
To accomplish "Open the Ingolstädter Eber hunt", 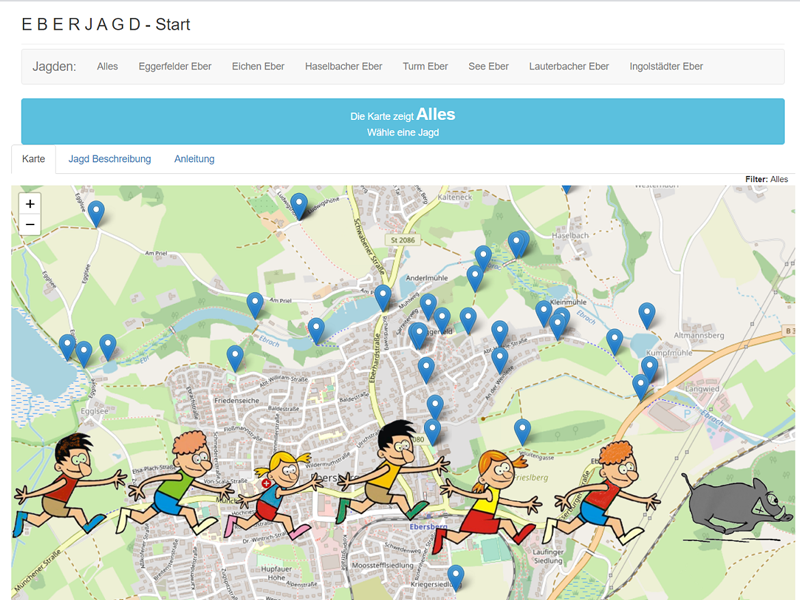I will pos(666,67).
